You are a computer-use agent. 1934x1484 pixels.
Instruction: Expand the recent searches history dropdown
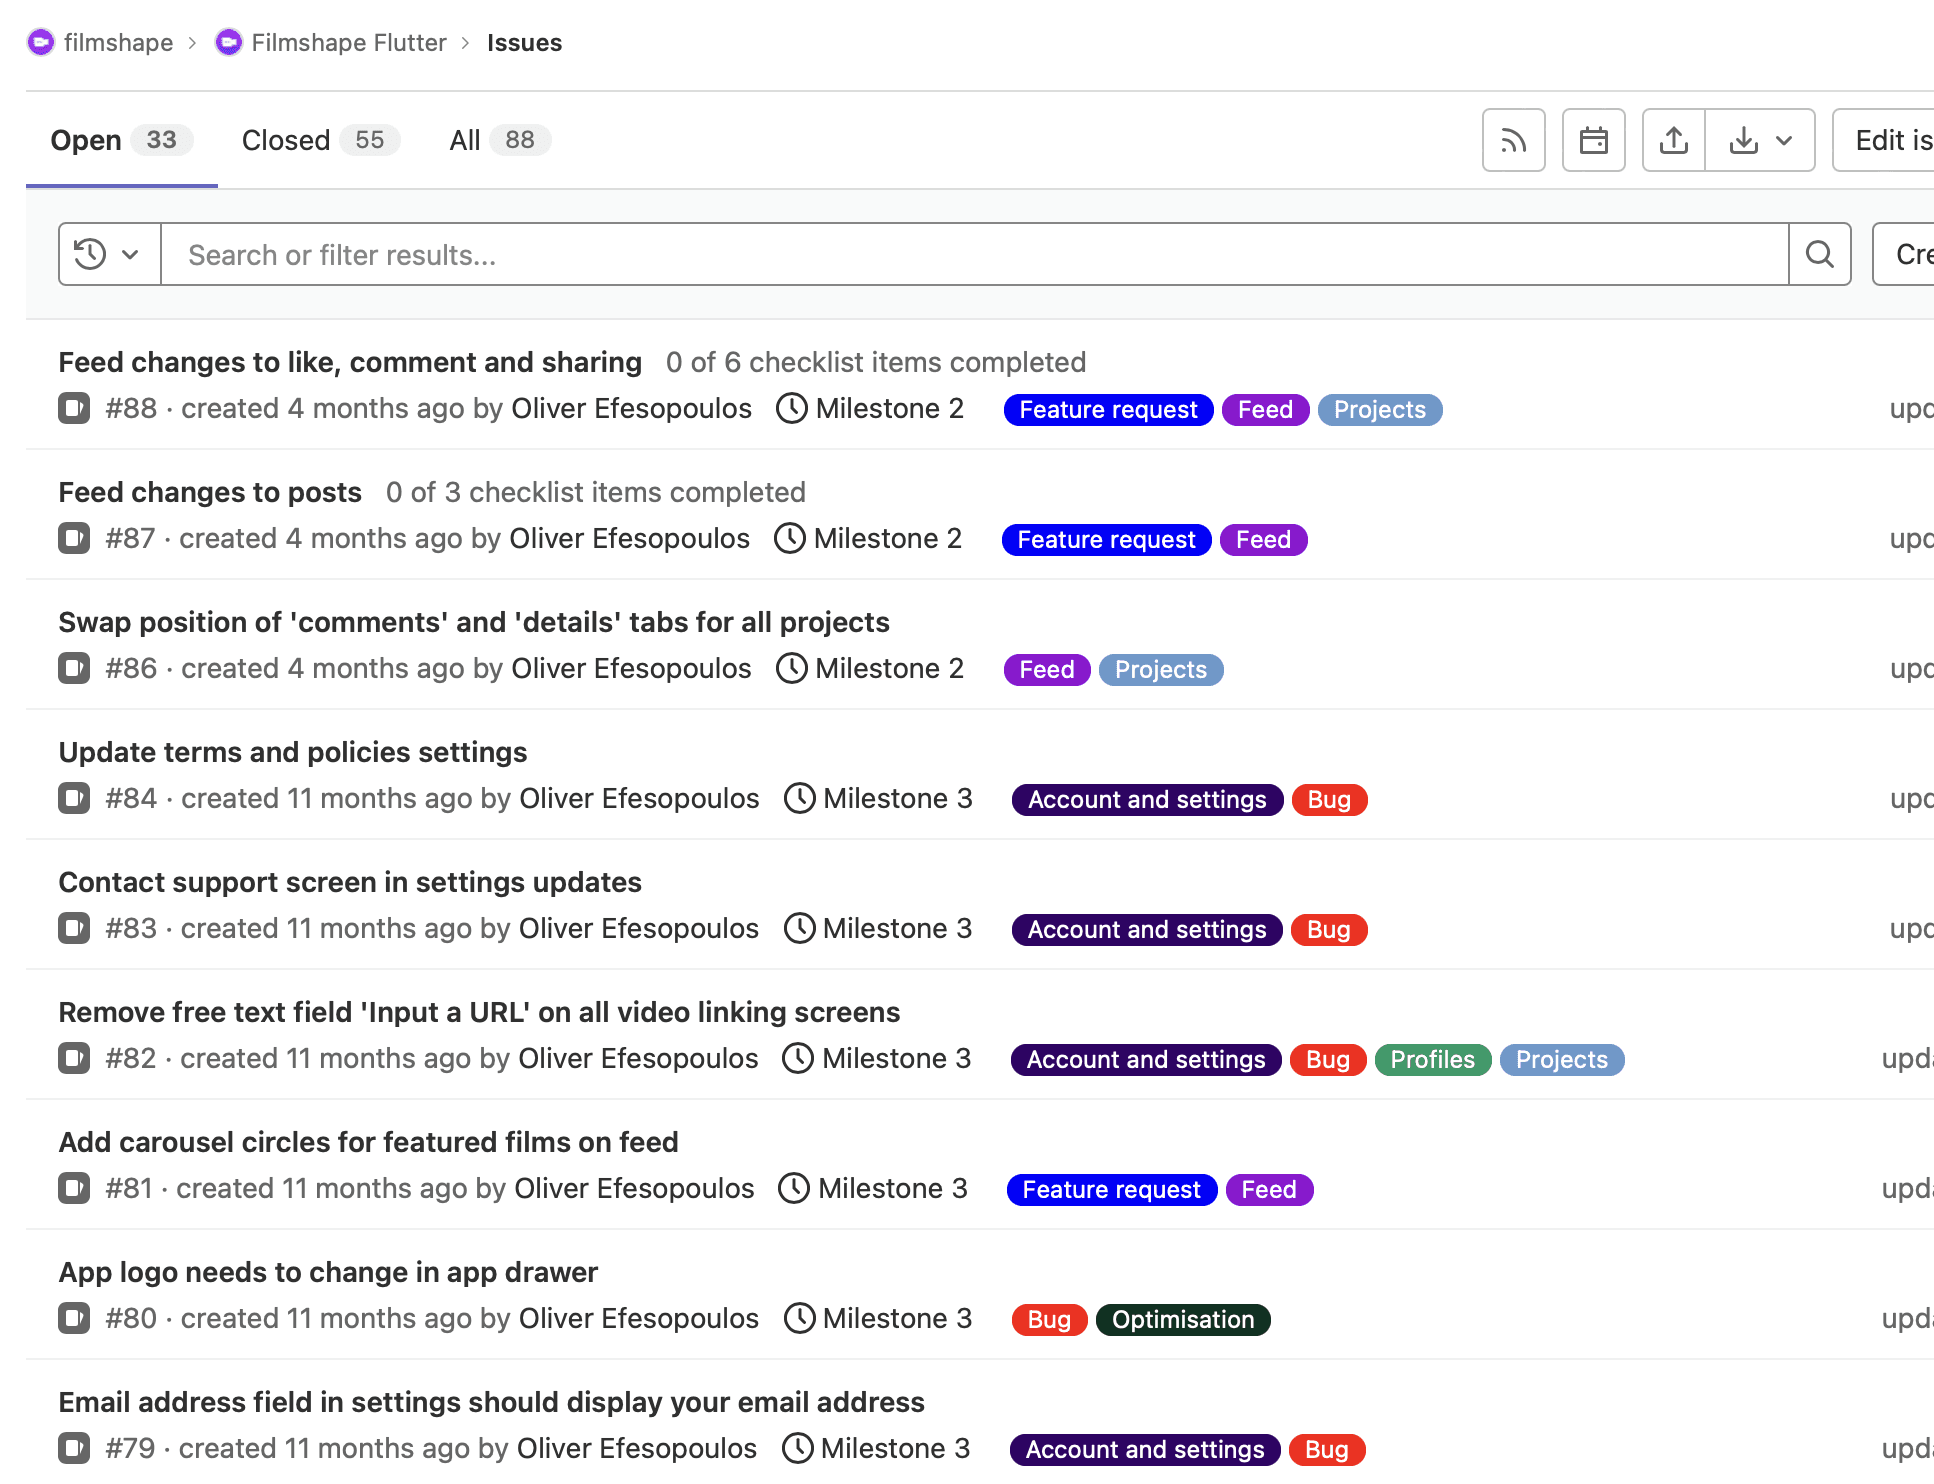click(x=109, y=255)
